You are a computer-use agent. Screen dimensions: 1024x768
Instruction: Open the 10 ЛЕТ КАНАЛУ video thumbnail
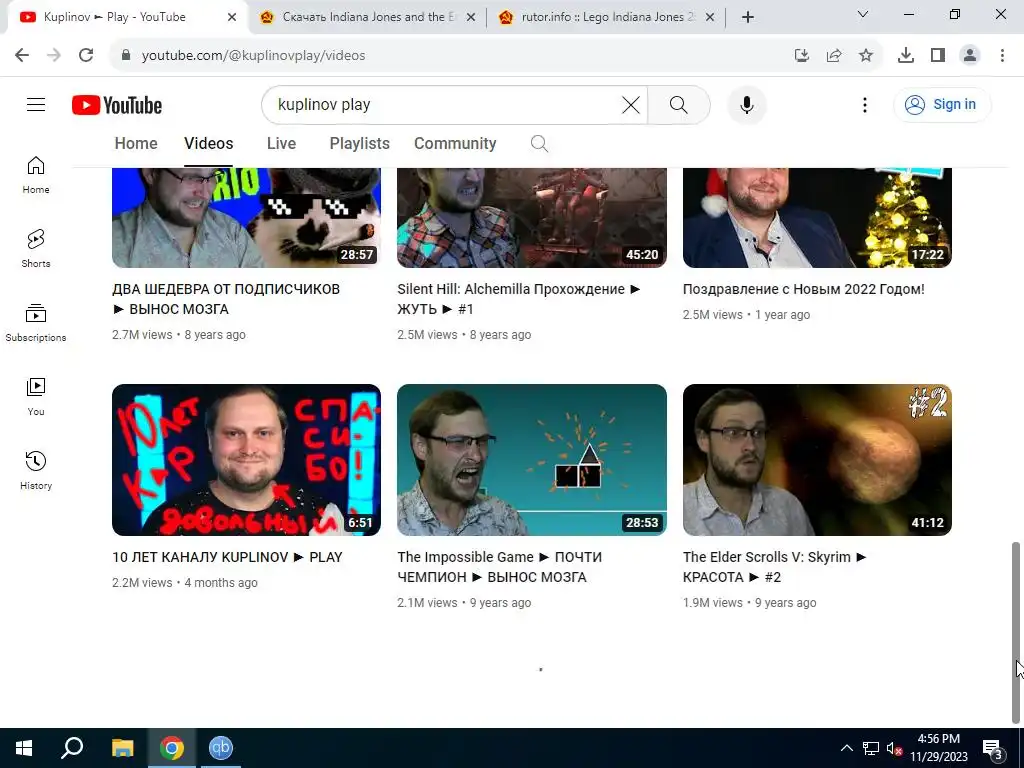coord(246,460)
